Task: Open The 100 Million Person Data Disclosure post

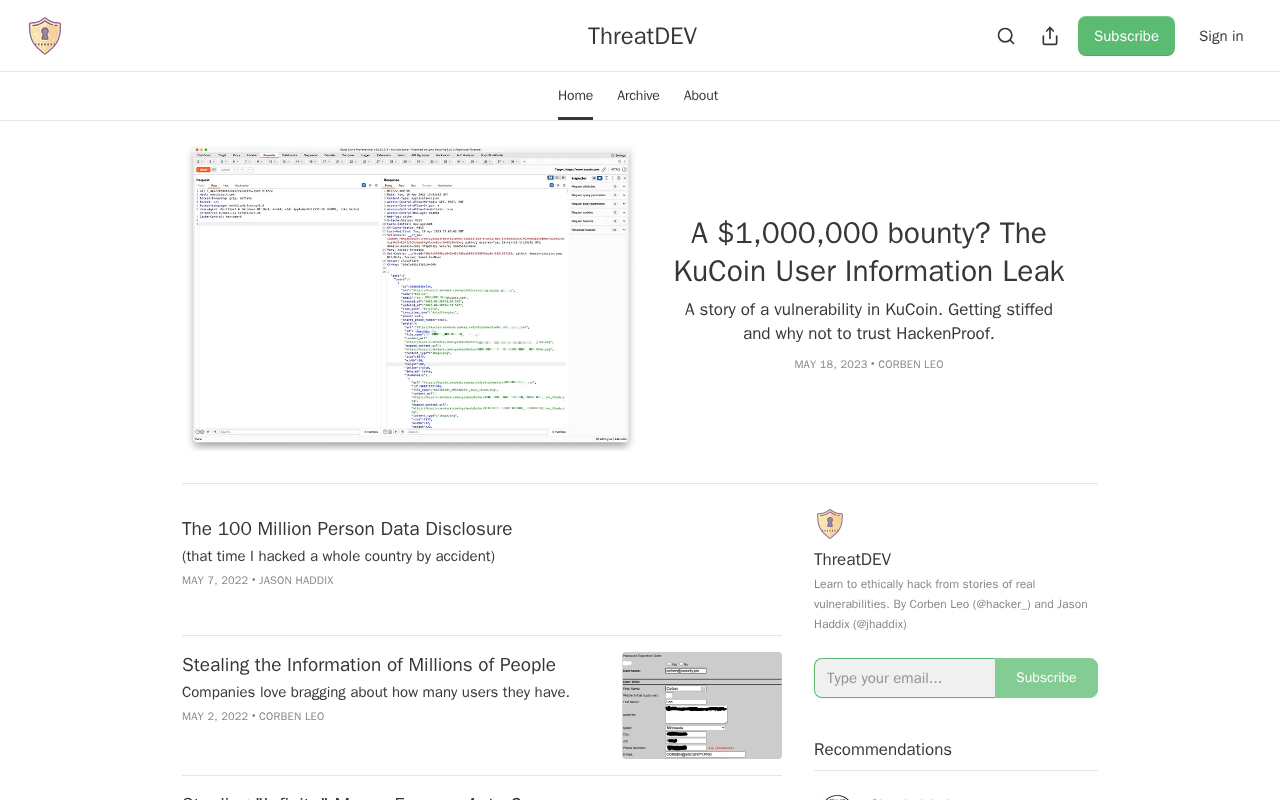Action: (347, 529)
